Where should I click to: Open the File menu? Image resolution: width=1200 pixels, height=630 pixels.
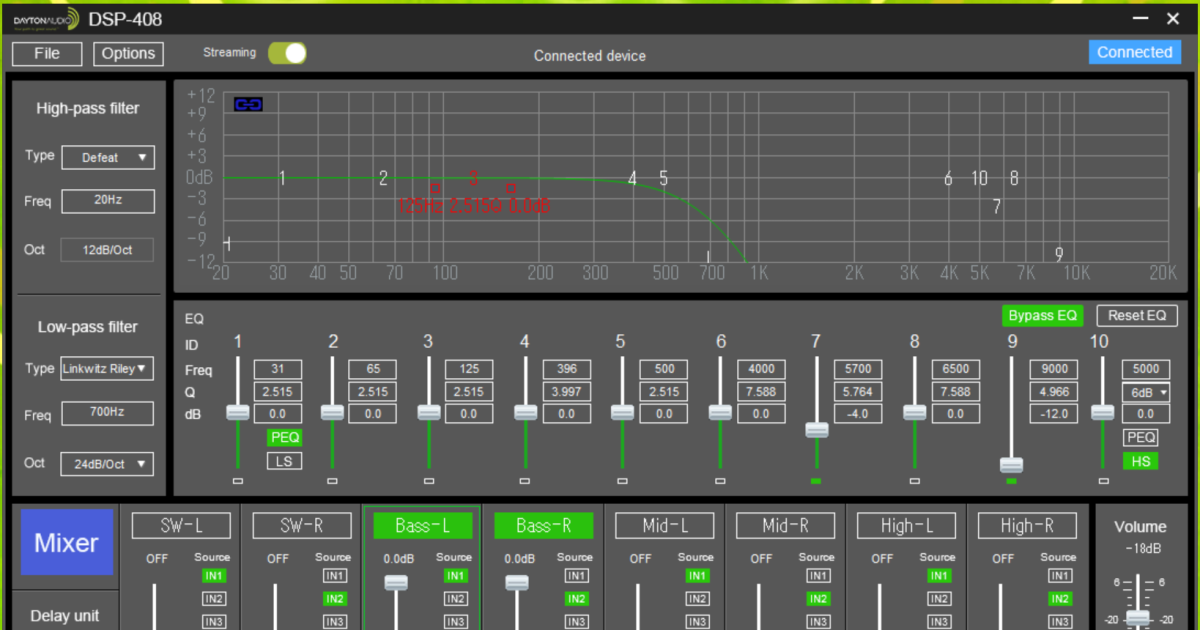pos(47,54)
